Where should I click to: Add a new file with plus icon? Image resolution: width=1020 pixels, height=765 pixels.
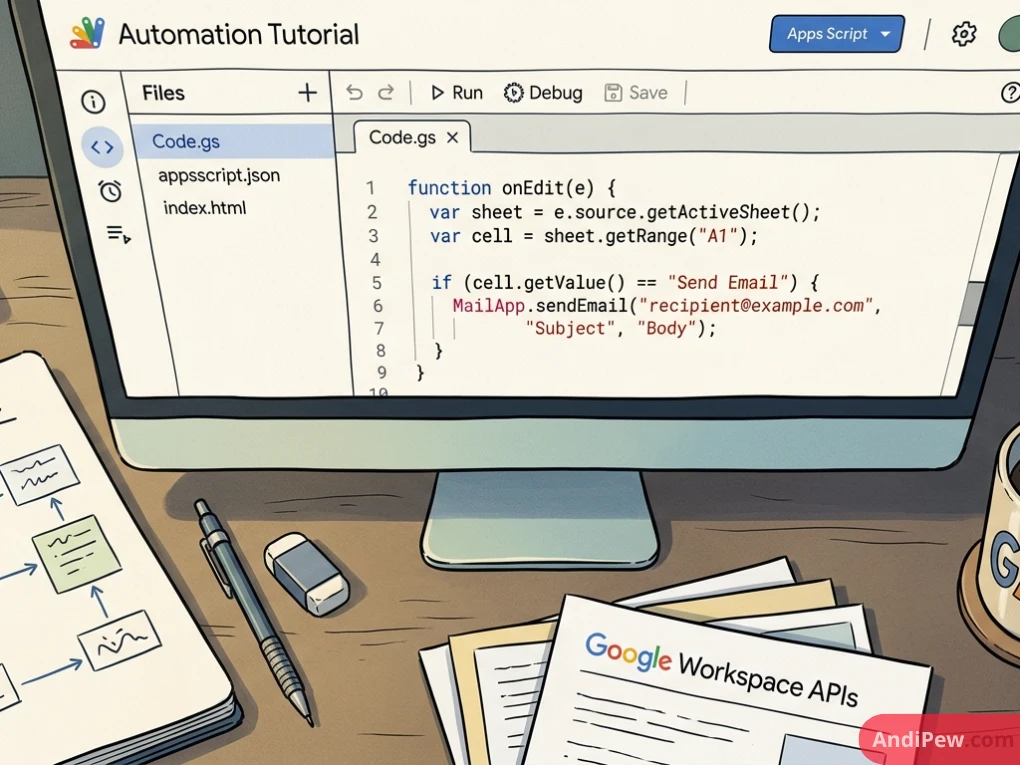pyautogui.click(x=307, y=93)
